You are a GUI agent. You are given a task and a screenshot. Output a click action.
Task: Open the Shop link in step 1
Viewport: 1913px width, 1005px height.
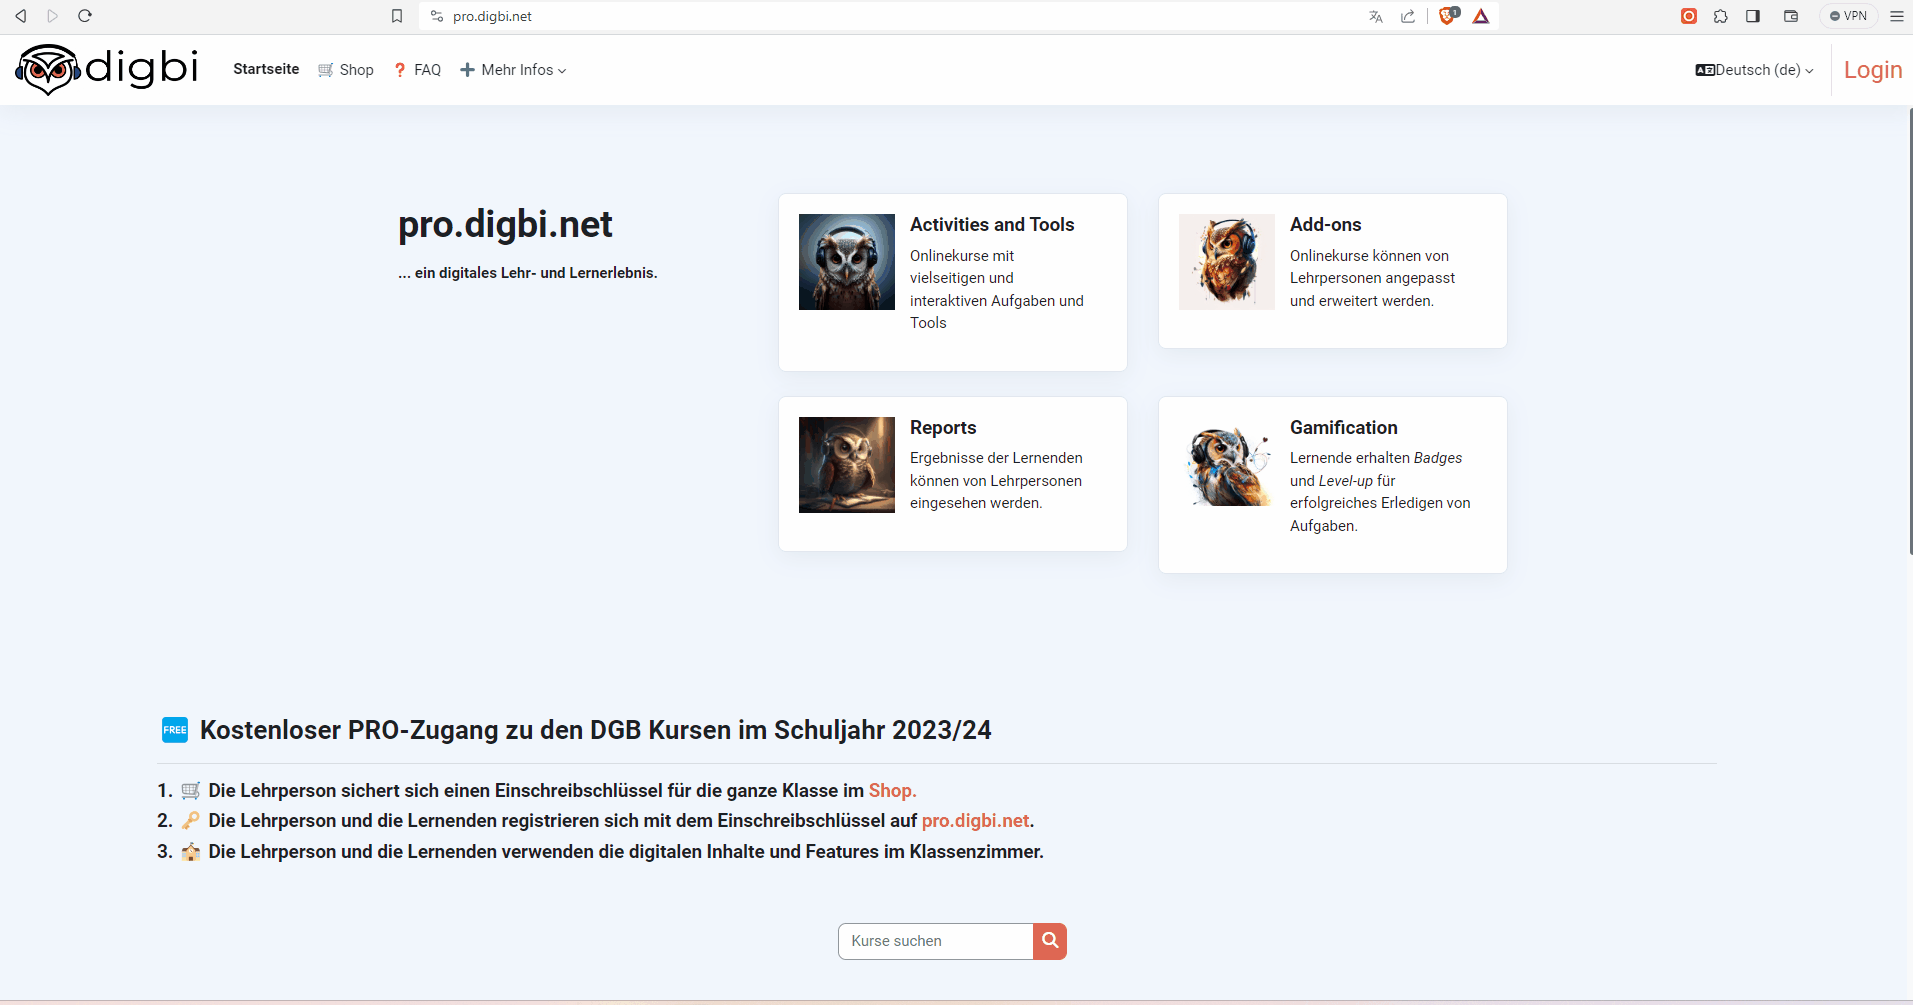(x=891, y=790)
